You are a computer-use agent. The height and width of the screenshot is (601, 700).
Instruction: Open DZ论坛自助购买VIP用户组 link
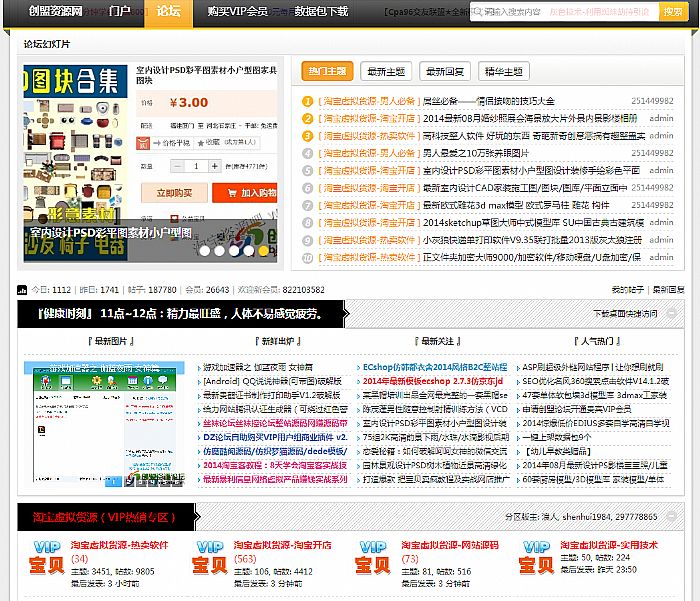click(275, 437)
